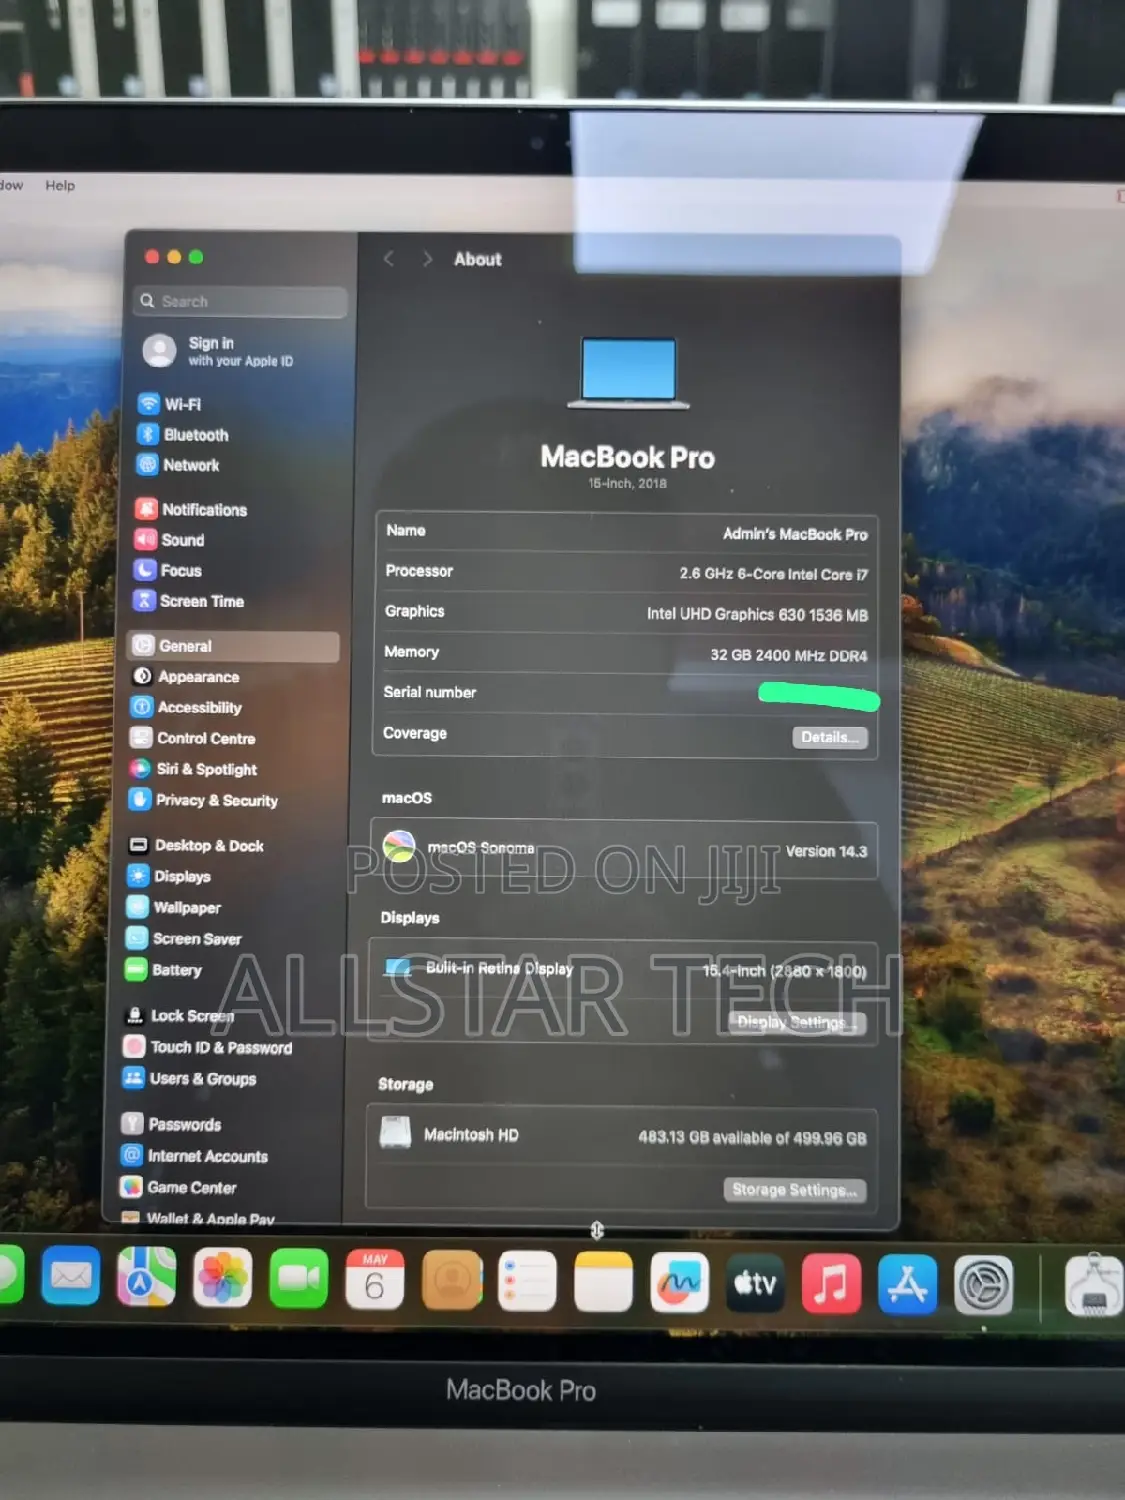The image size is (1125, 1500).
Task: Open Accessibility settings
Action: click(187, 707)
